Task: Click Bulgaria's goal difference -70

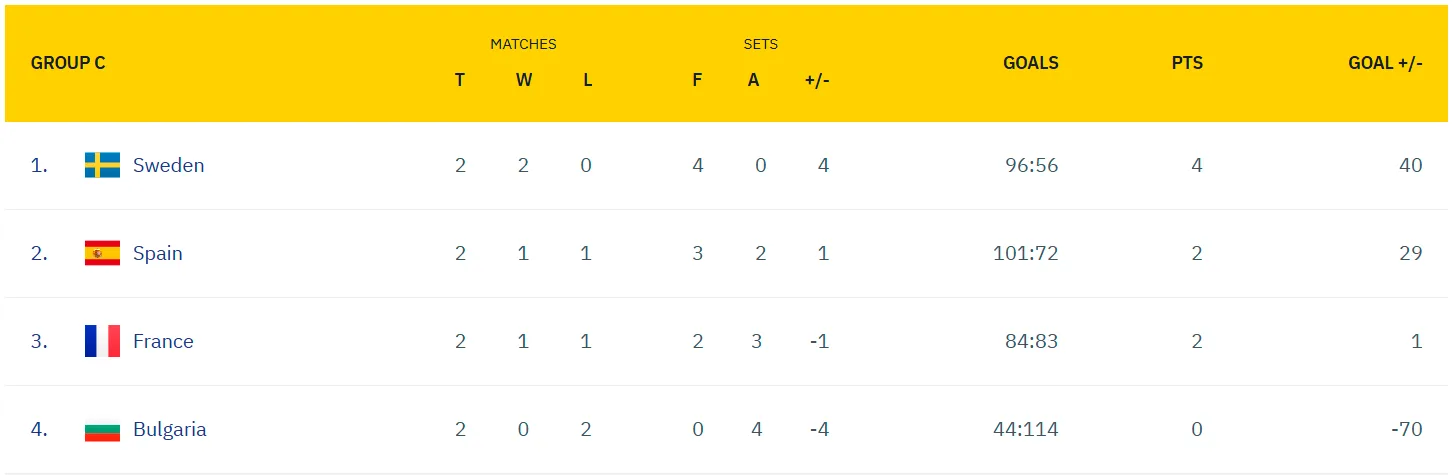Action: [1406, 429]
